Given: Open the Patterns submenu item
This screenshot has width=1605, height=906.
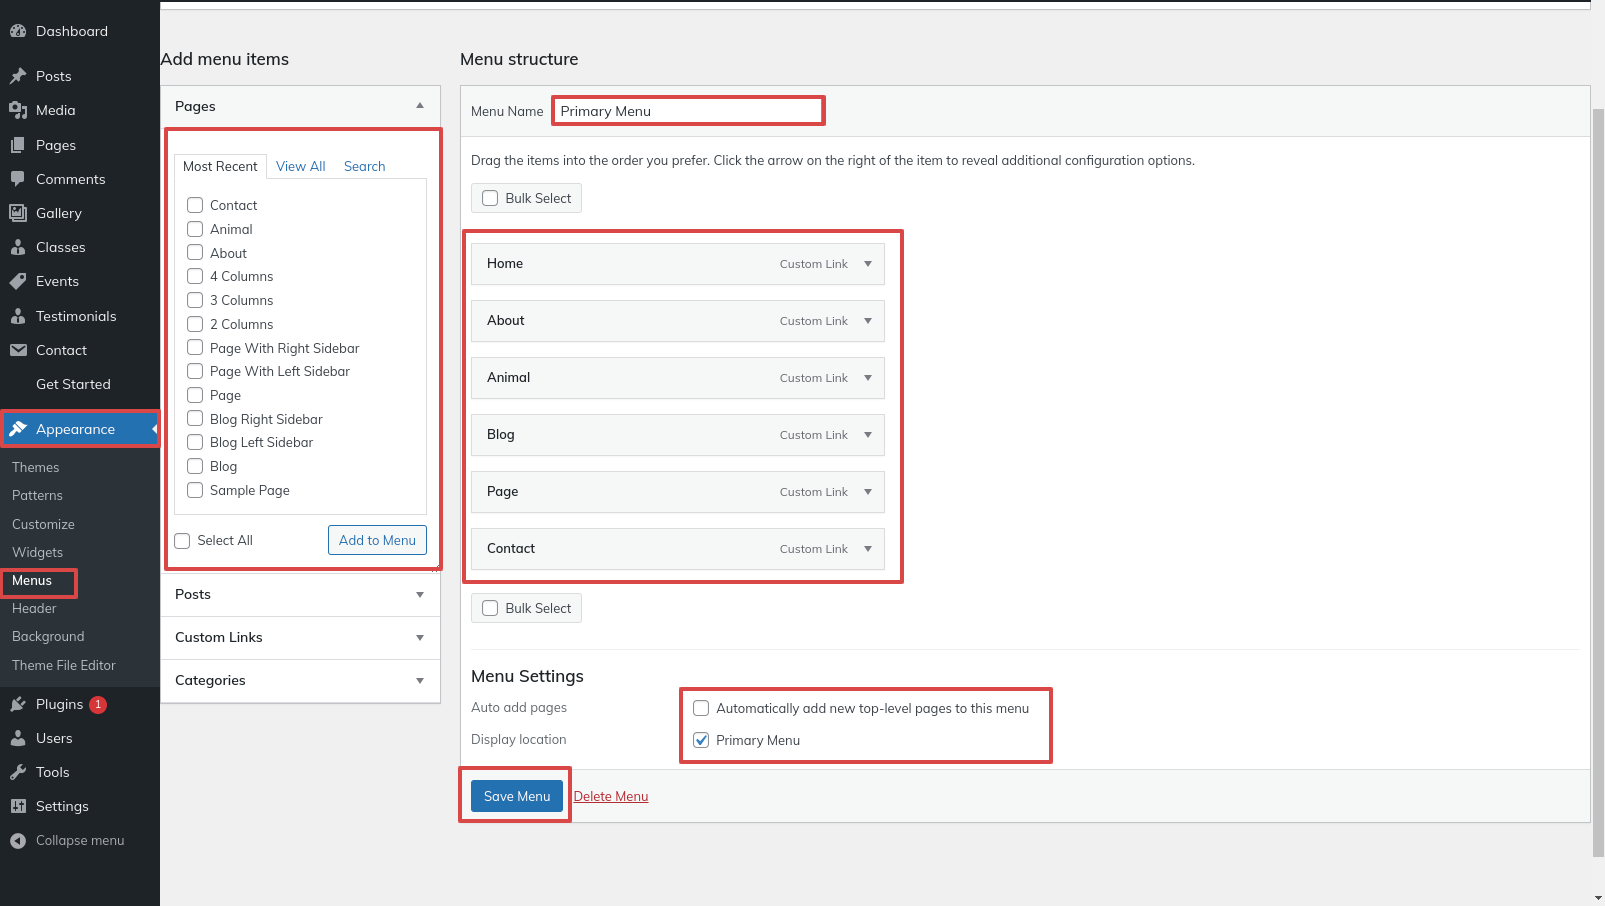Looking at the screenshot, I should click(x=37, y=495).
